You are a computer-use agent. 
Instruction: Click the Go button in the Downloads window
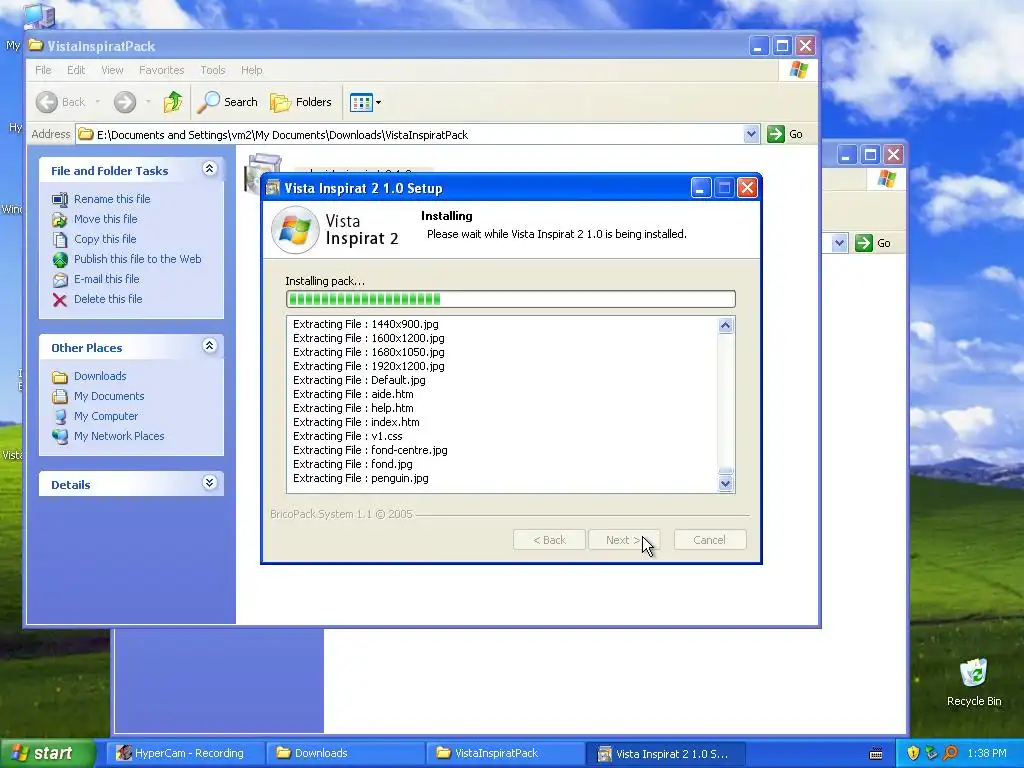[x=873, y=243]
